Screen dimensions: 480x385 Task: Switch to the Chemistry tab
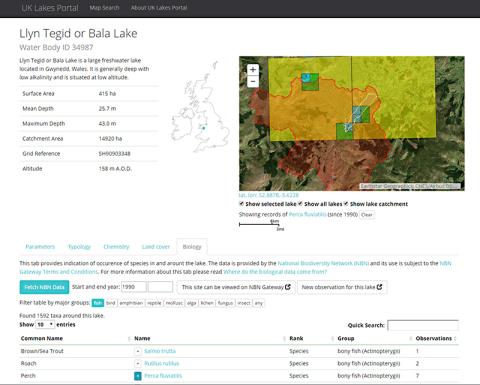(116, 247)
